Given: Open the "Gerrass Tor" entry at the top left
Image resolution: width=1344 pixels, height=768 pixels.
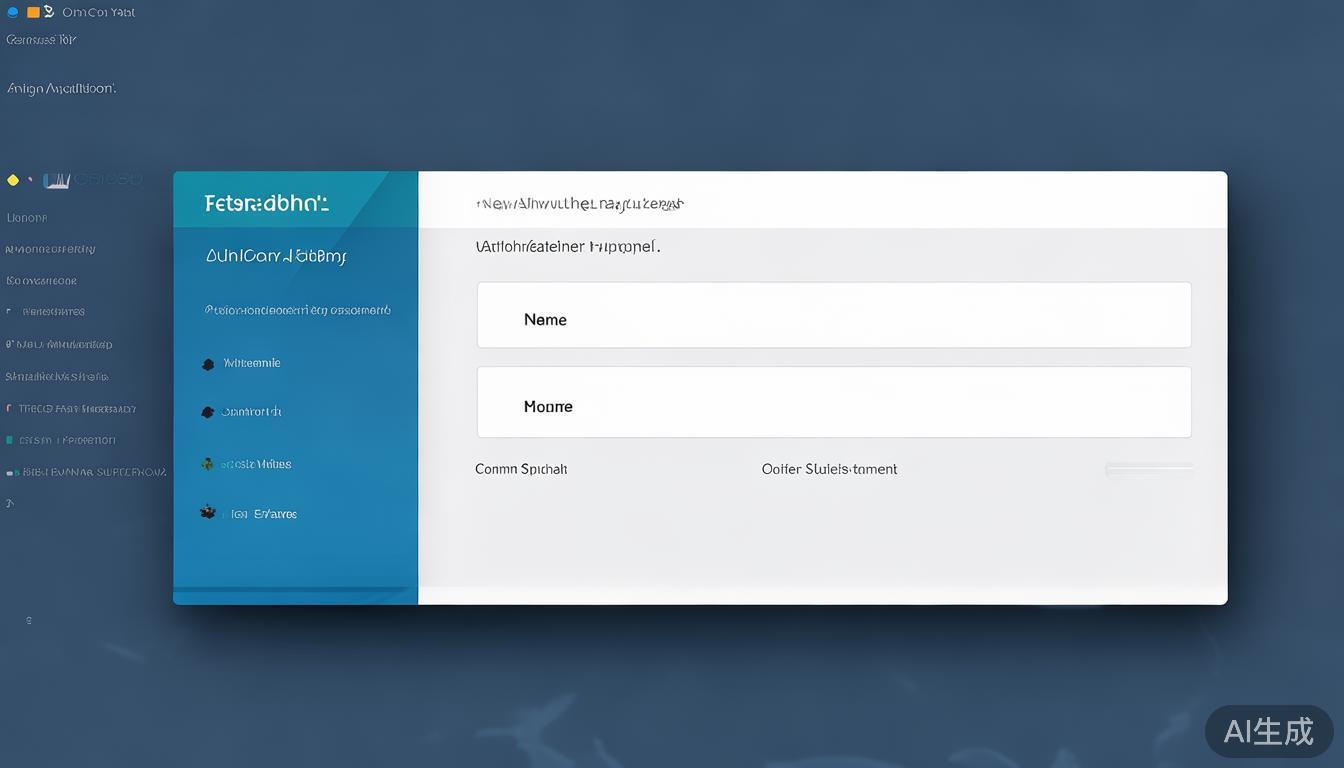Looking at the screenshot, I should [x=41, y=40].
